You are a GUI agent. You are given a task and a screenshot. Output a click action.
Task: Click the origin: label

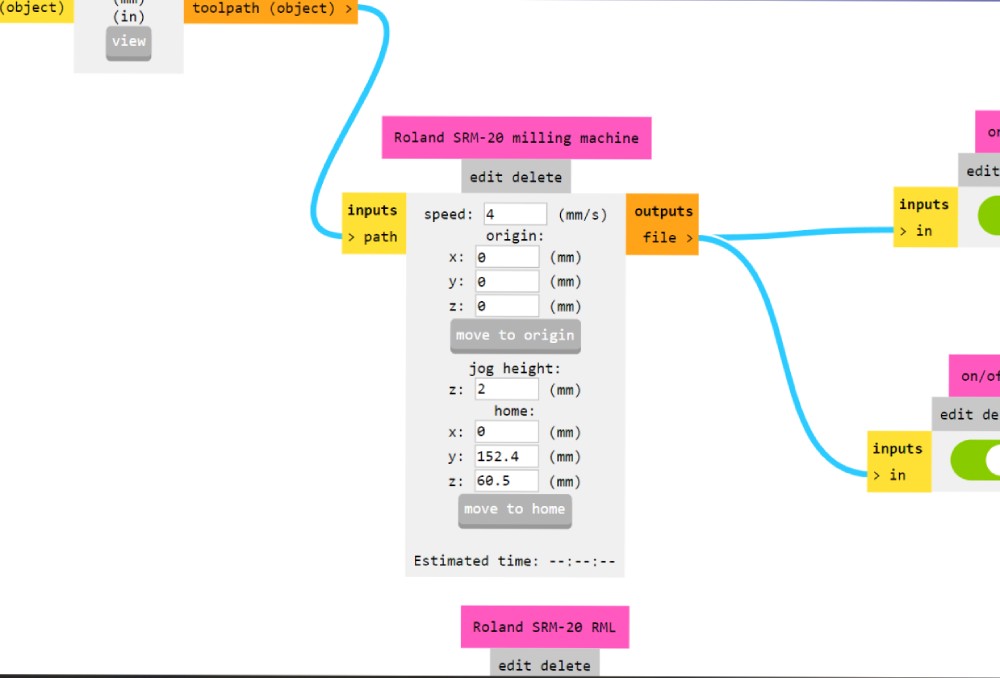[x=515, y=236]
